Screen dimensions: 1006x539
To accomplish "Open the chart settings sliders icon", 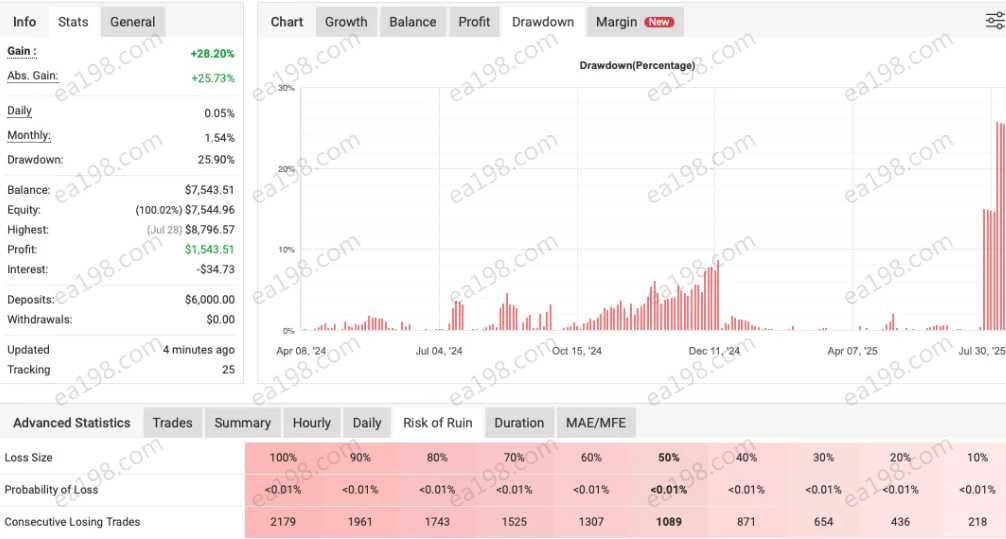I will click(995, 21).
